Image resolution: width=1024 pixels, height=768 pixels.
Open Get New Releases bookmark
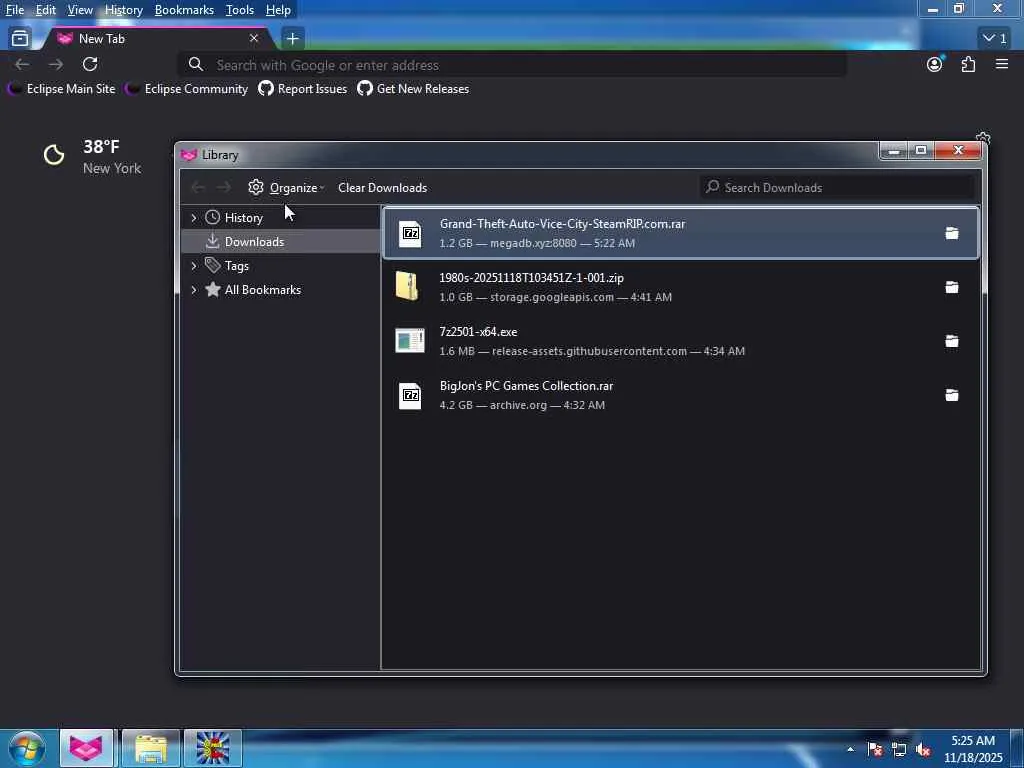point(413,89)
